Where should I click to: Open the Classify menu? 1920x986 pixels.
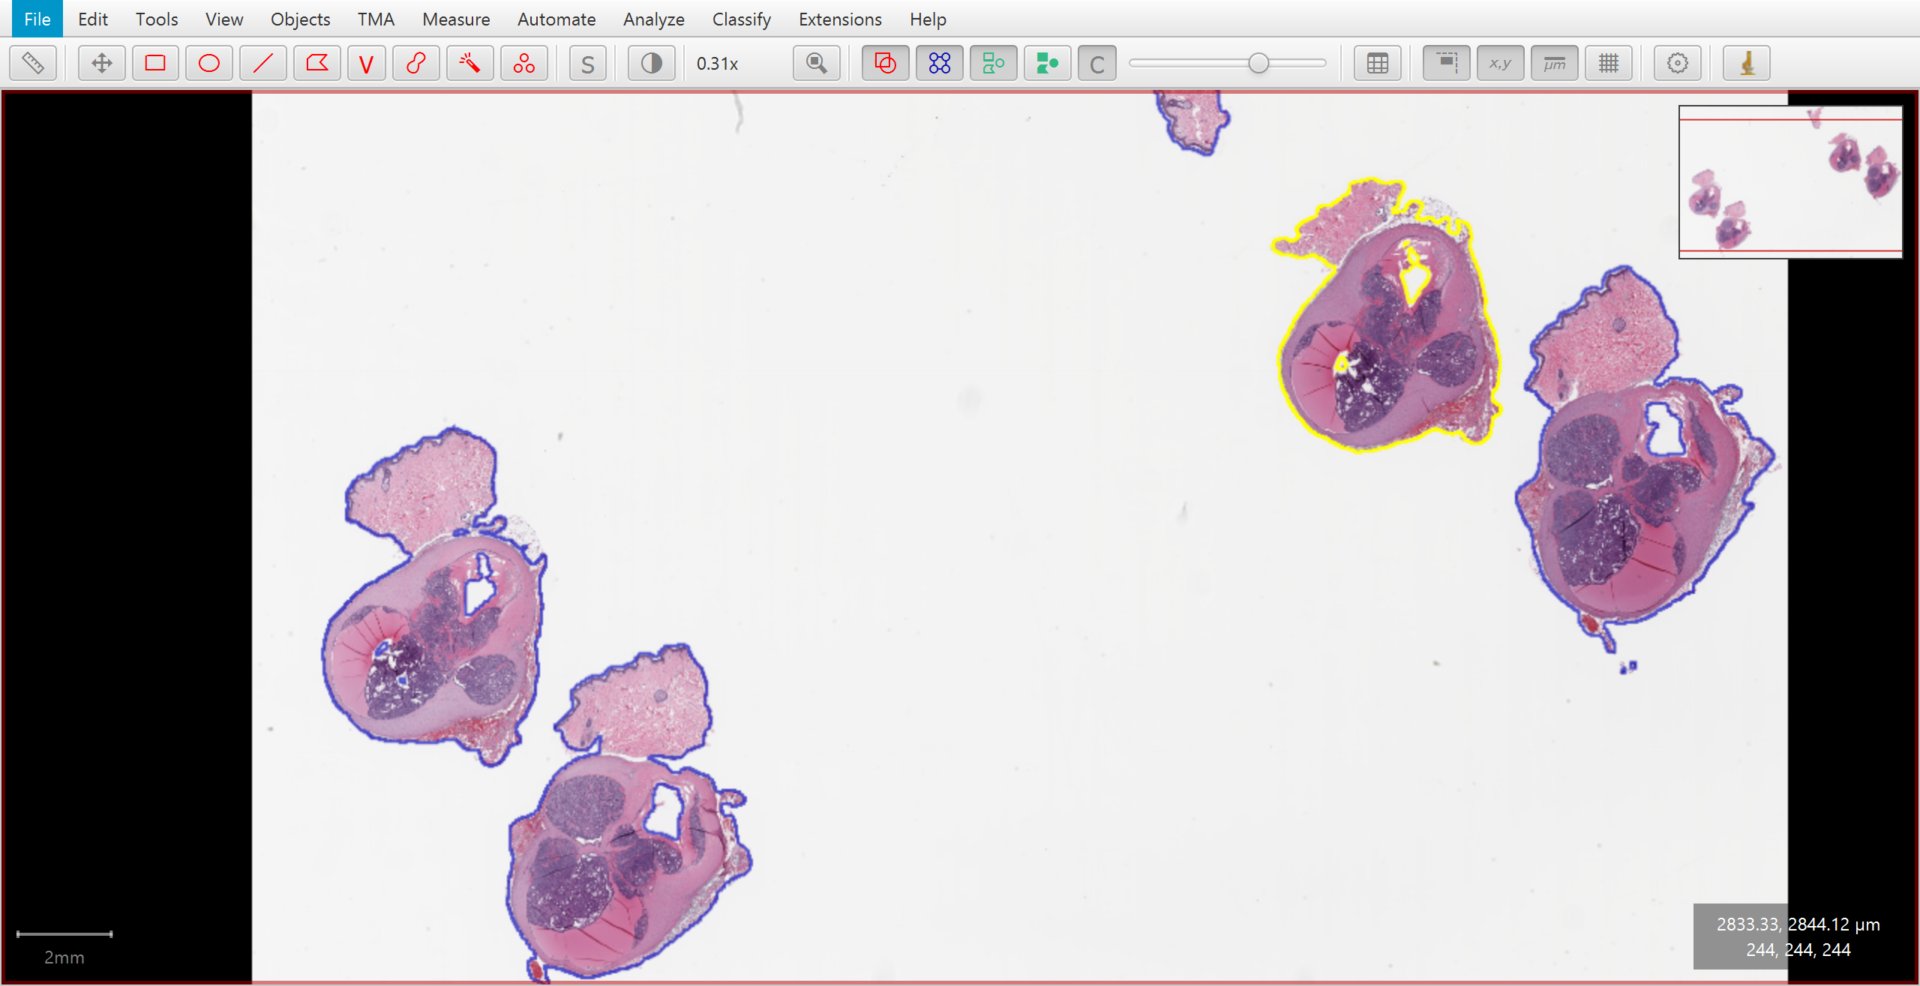(x=741, y=19)
